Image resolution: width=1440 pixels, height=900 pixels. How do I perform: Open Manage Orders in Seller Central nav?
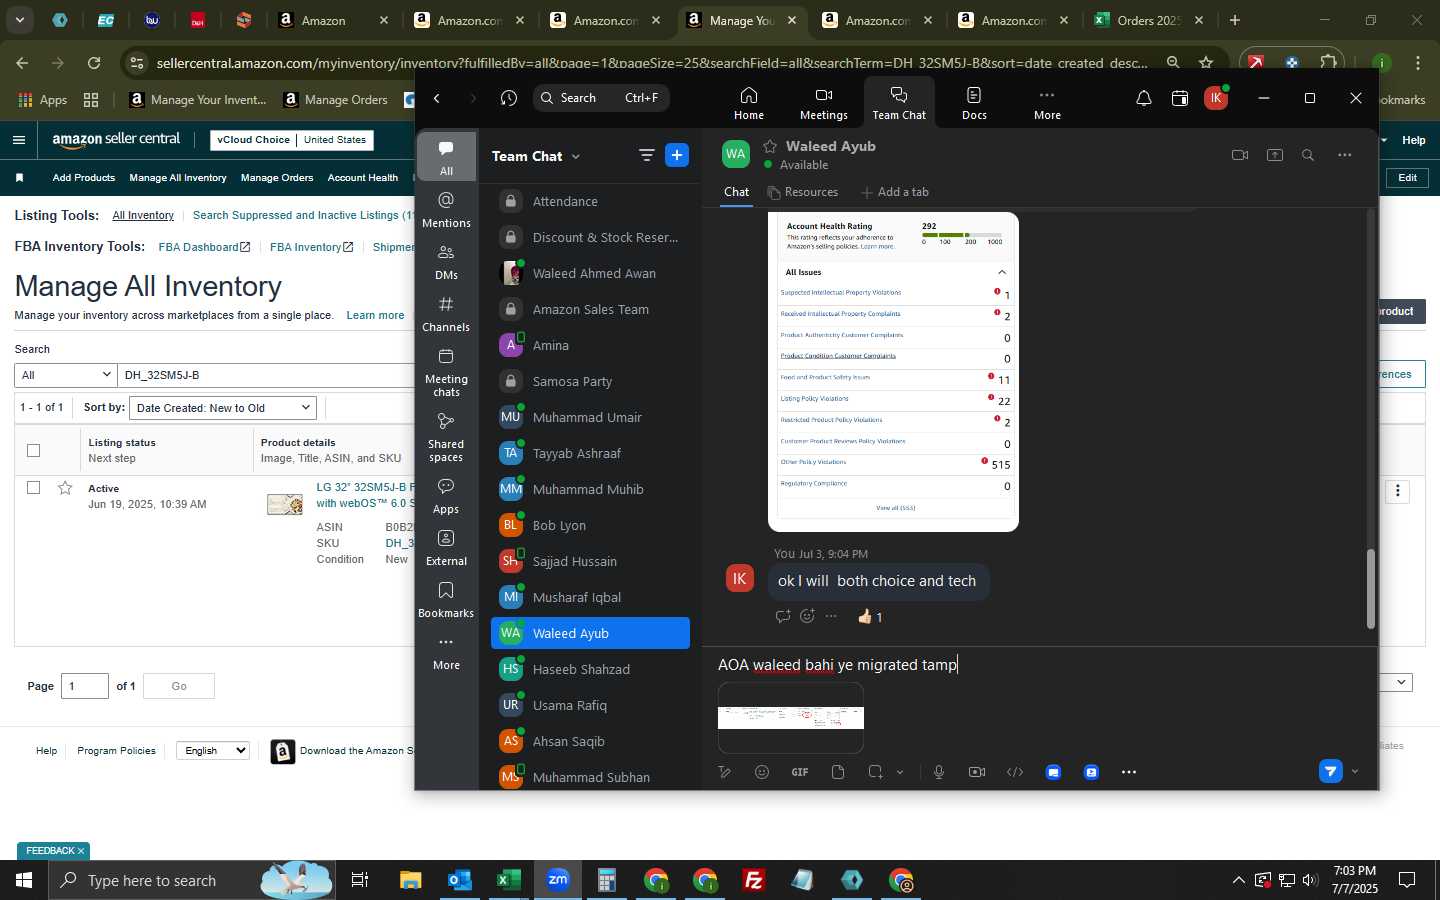277,178
